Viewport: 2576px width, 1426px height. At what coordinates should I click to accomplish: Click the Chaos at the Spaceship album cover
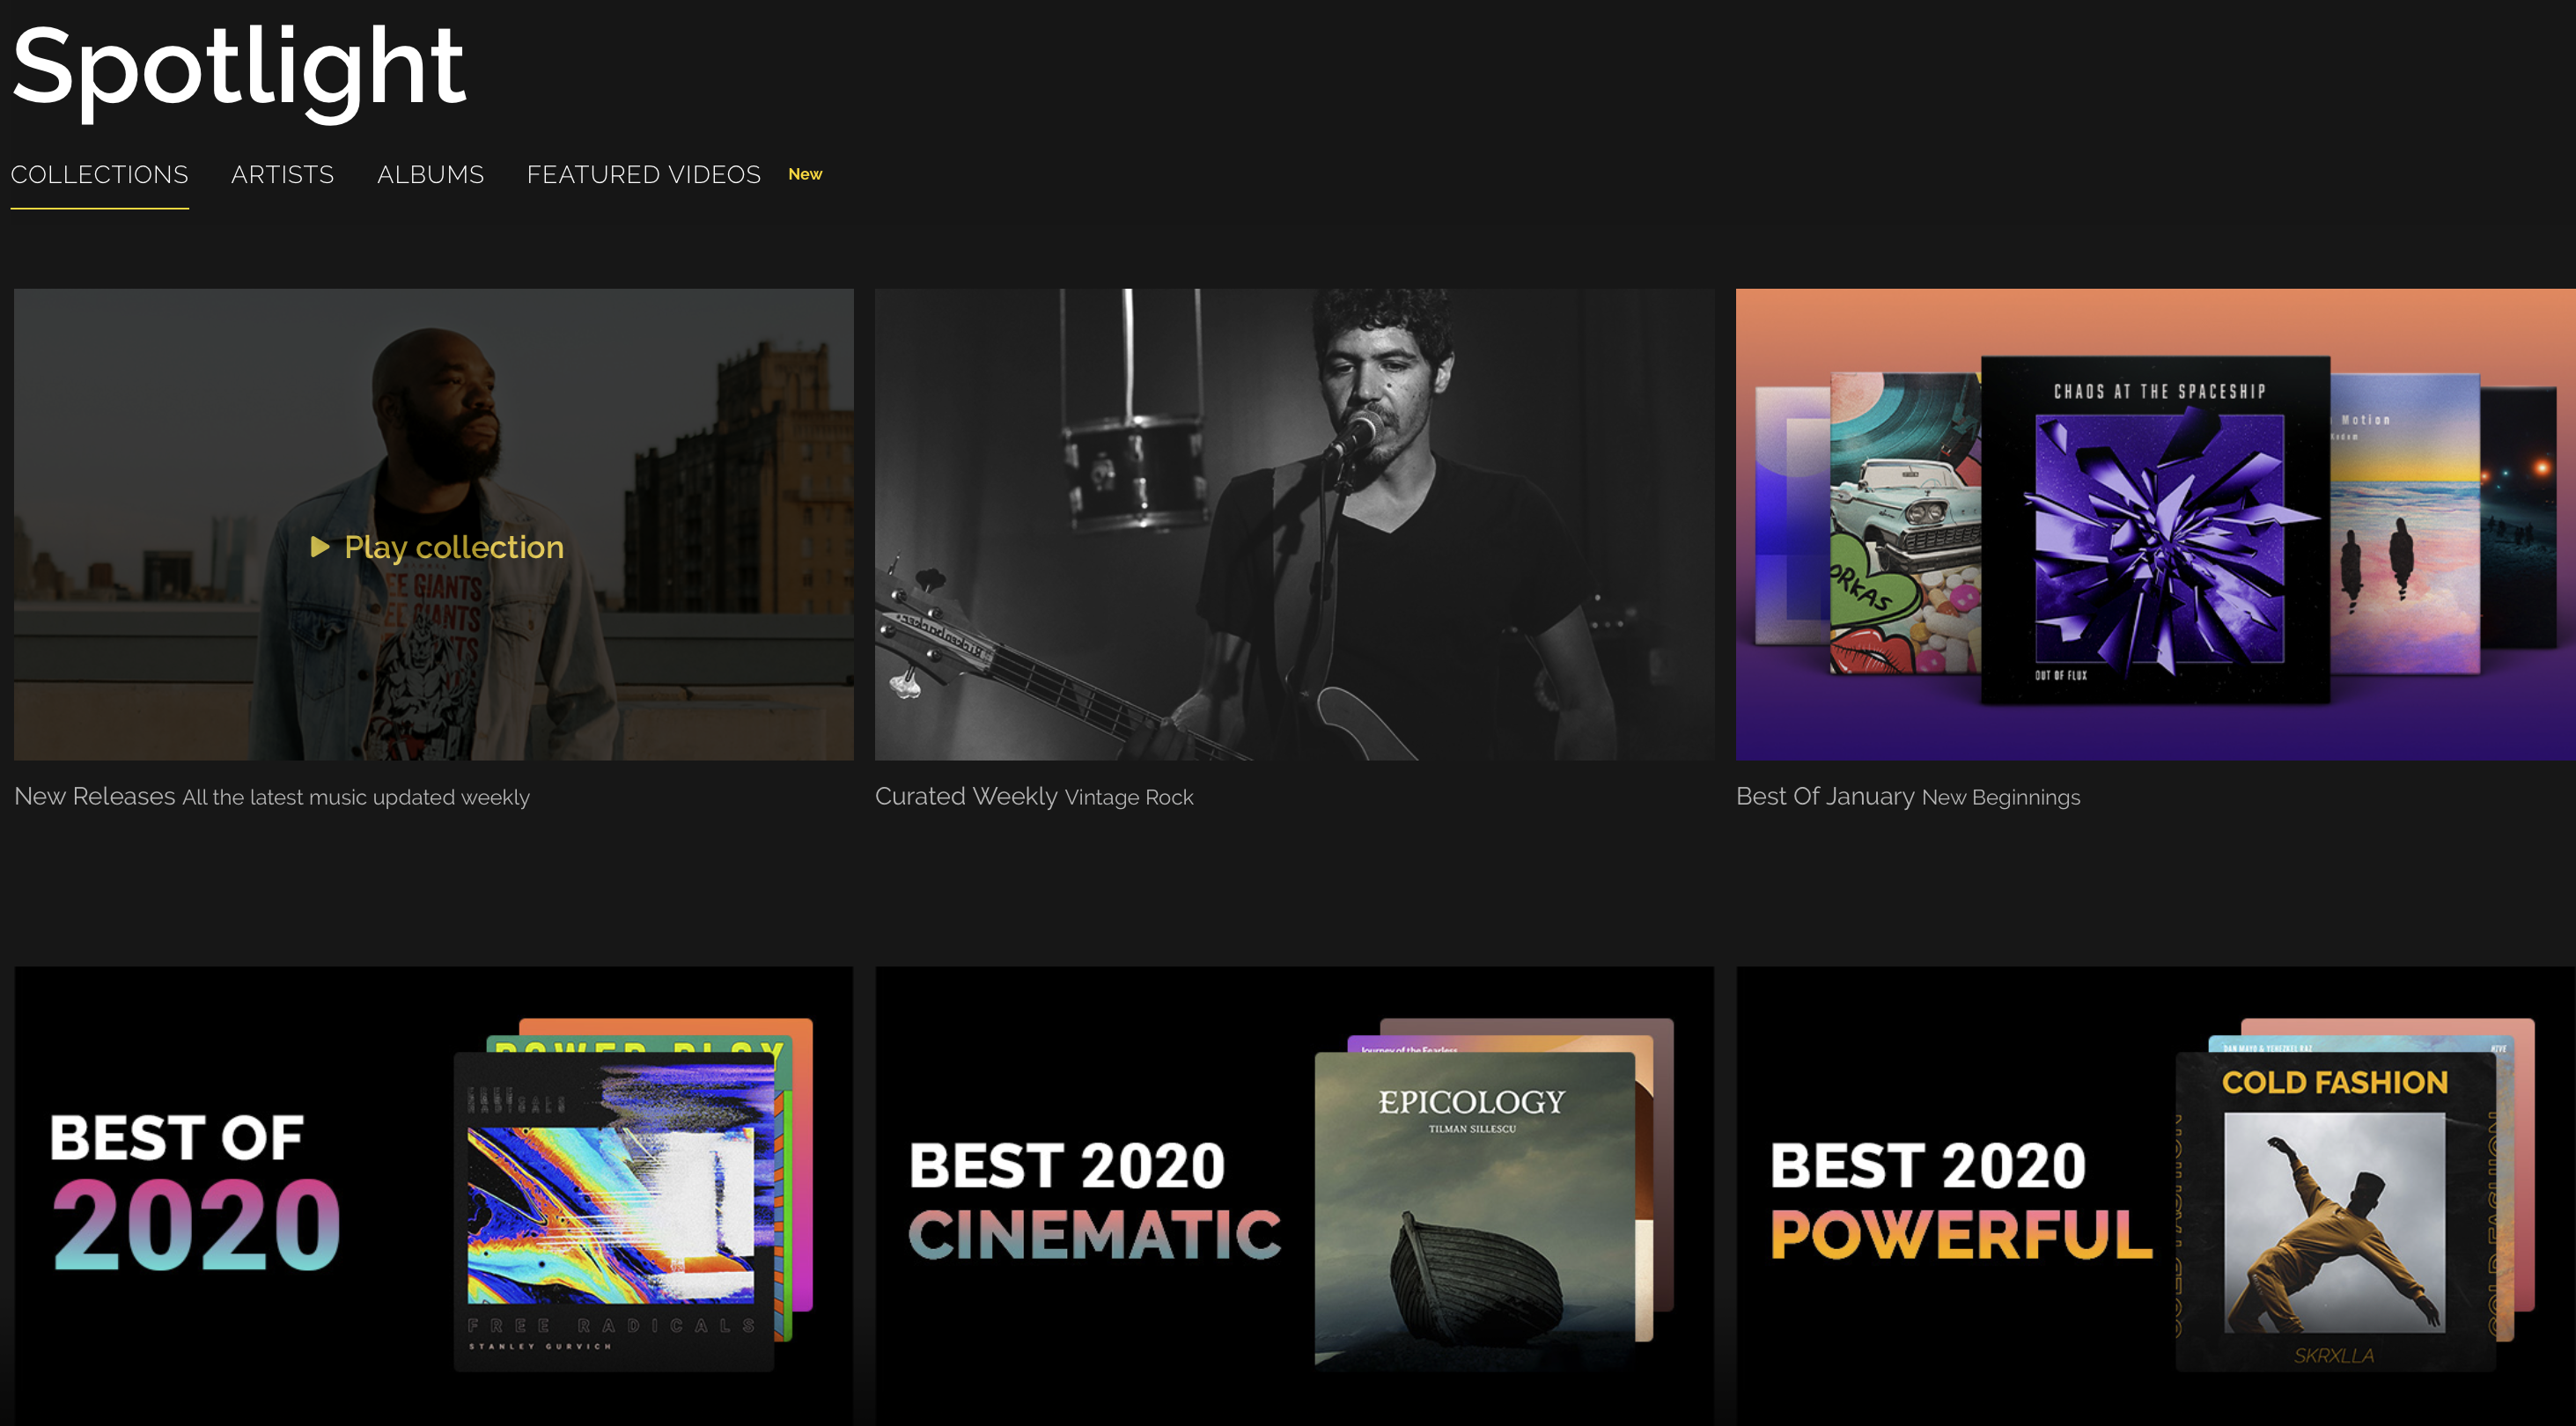(2155, 530)
